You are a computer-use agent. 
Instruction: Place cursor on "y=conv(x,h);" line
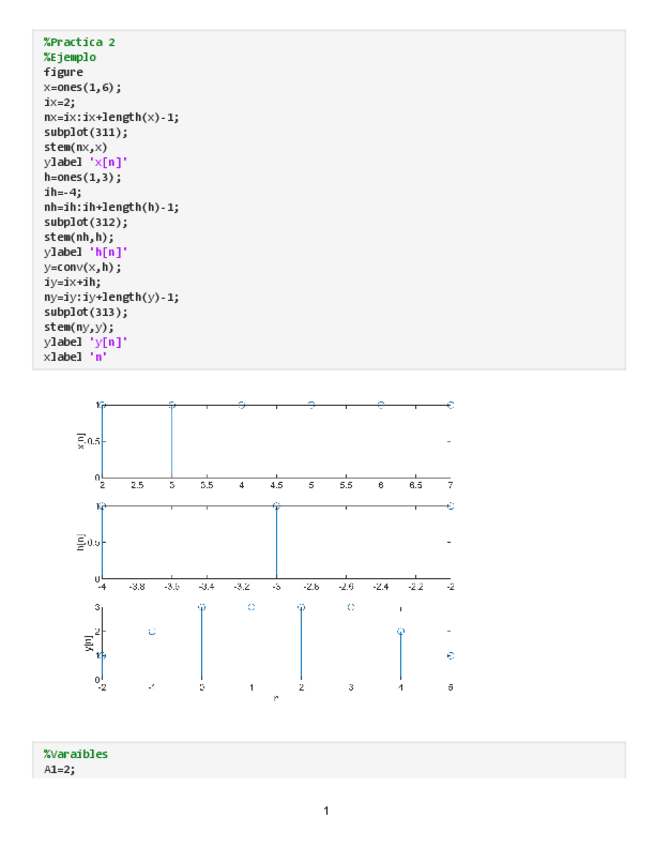coord(82,267)
